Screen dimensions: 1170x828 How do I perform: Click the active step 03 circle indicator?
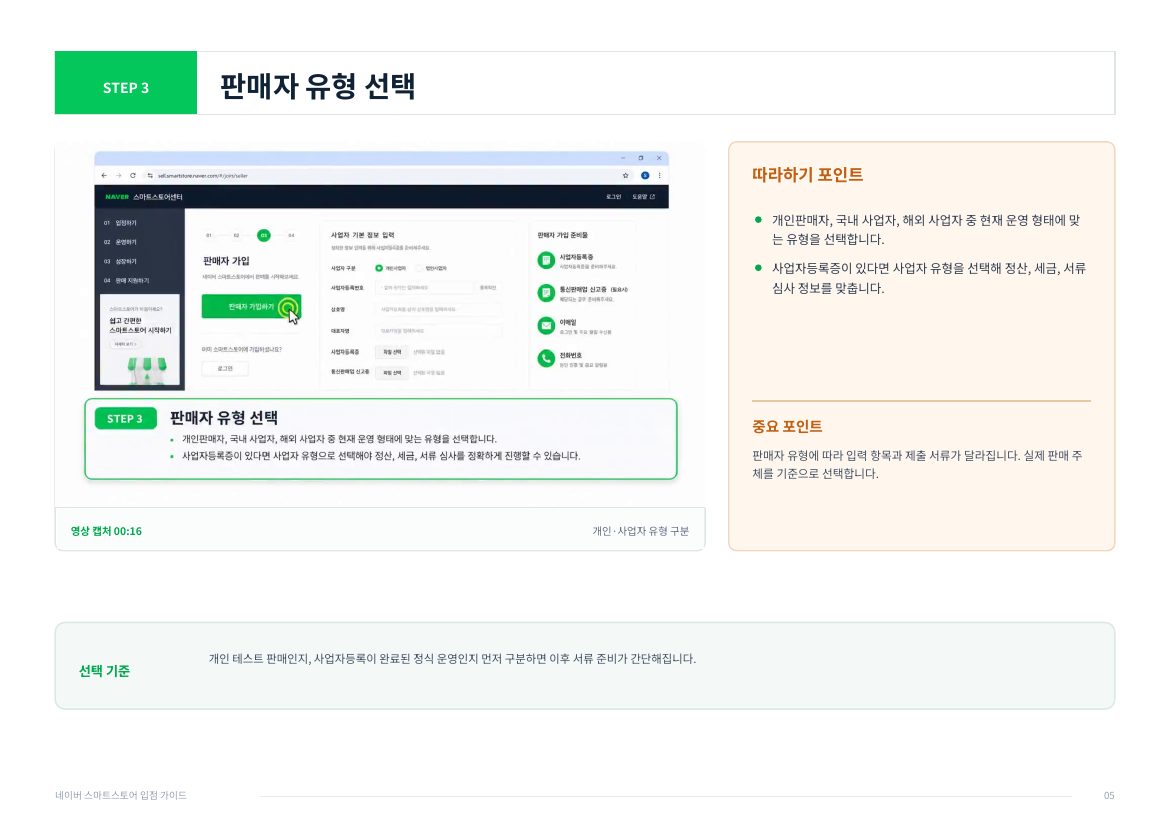[263, 235]
